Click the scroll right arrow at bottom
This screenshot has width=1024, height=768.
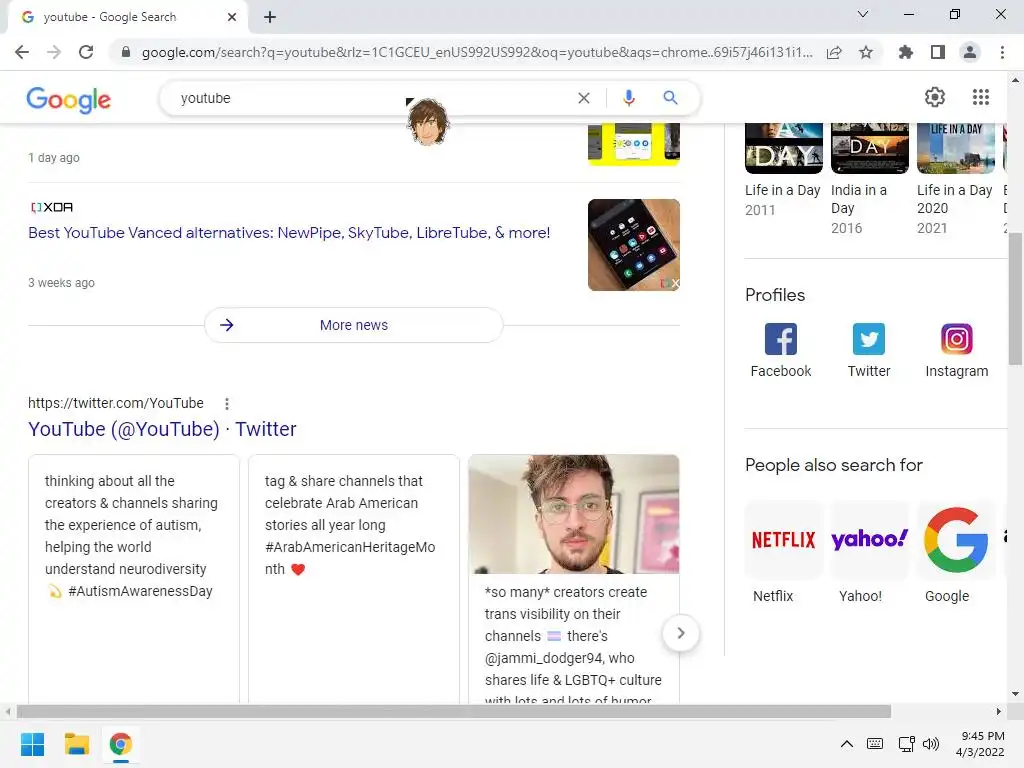click(999, 711)
